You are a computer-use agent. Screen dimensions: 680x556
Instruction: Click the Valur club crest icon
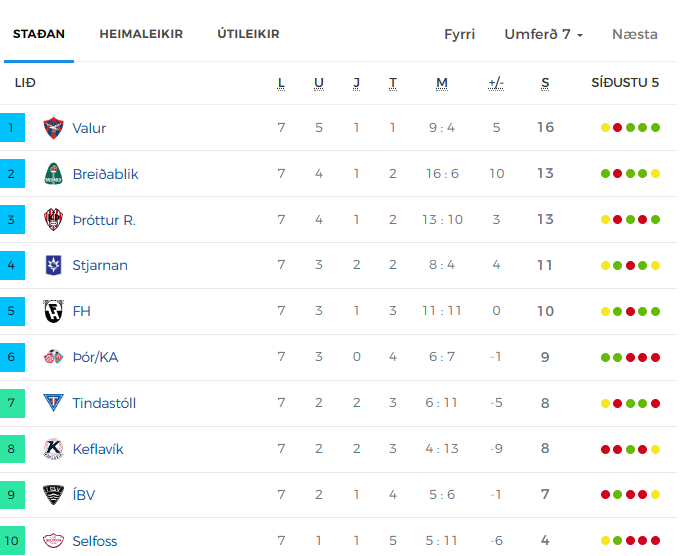pos(53,128)
